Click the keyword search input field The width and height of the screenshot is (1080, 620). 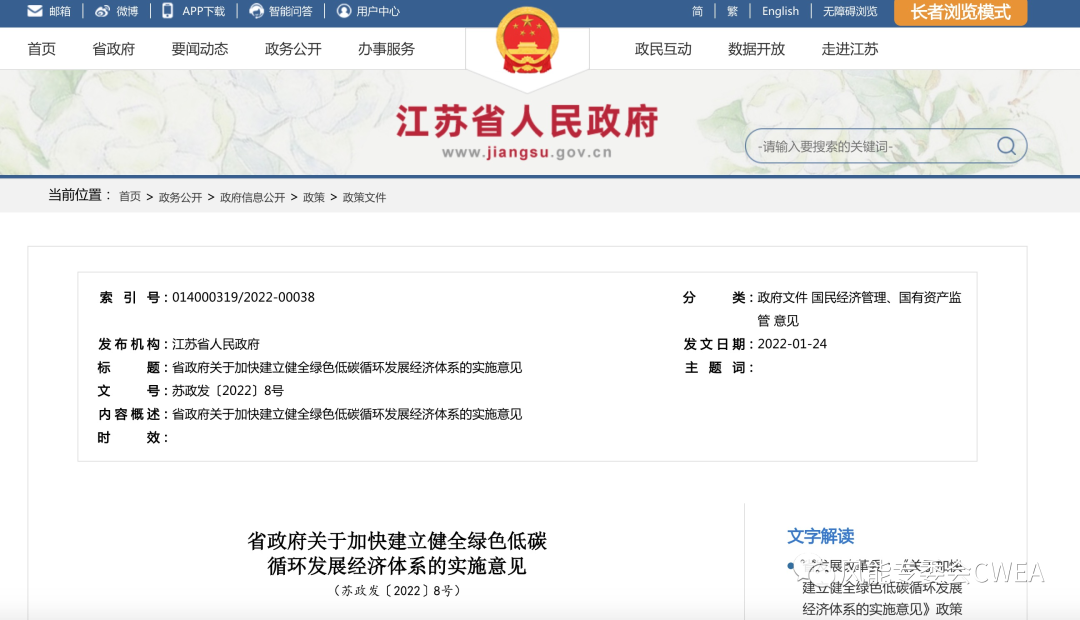click(870, 147)
